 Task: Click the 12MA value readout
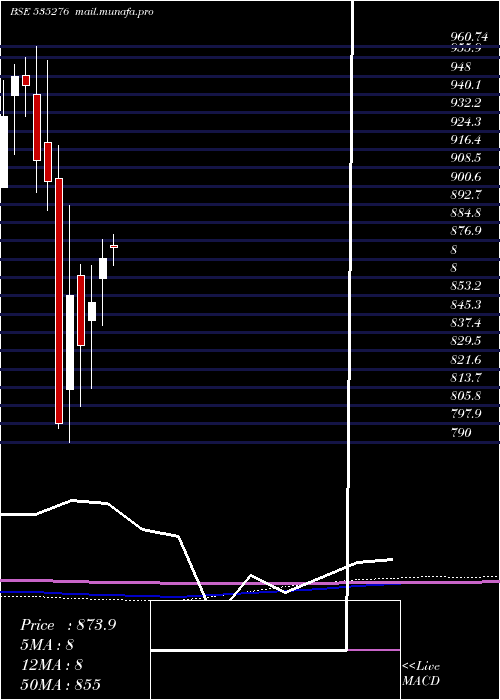click(52, 665)
